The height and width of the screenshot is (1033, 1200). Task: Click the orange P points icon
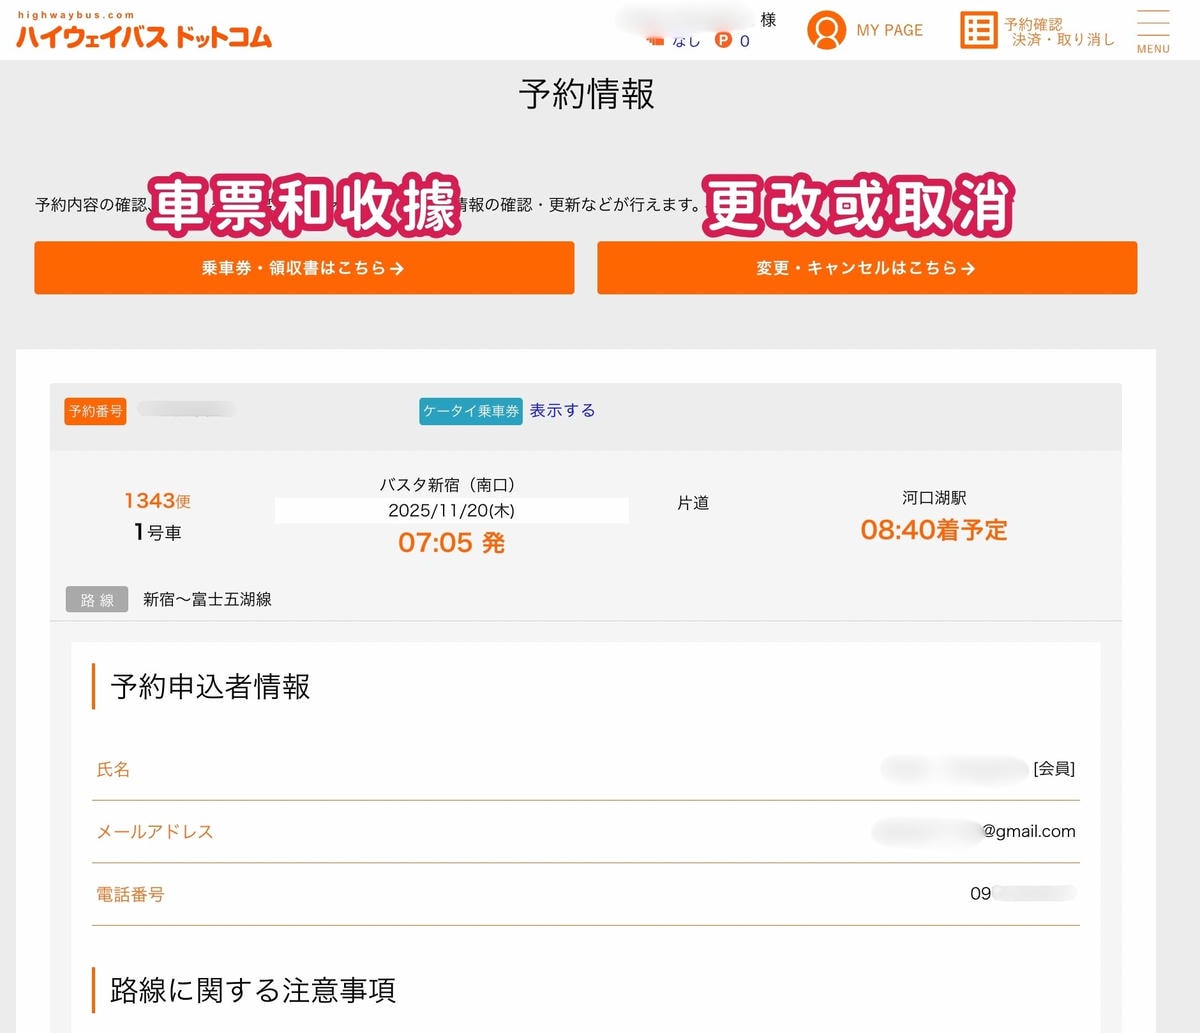(723, 40)
